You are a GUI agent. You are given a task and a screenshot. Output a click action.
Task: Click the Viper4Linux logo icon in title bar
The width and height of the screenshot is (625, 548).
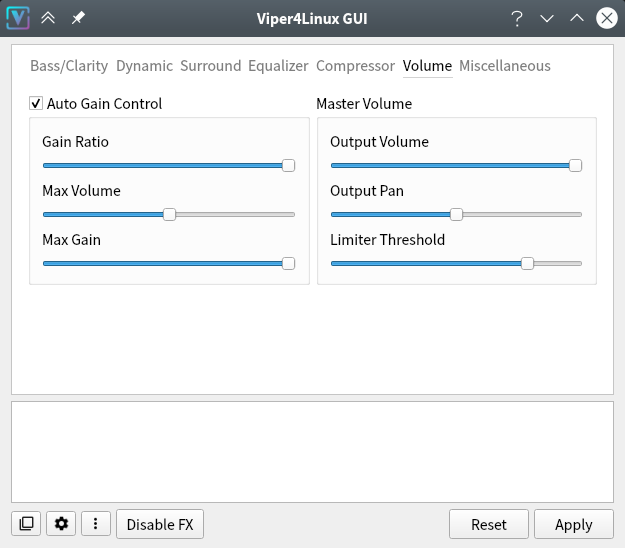pos(18,18)
